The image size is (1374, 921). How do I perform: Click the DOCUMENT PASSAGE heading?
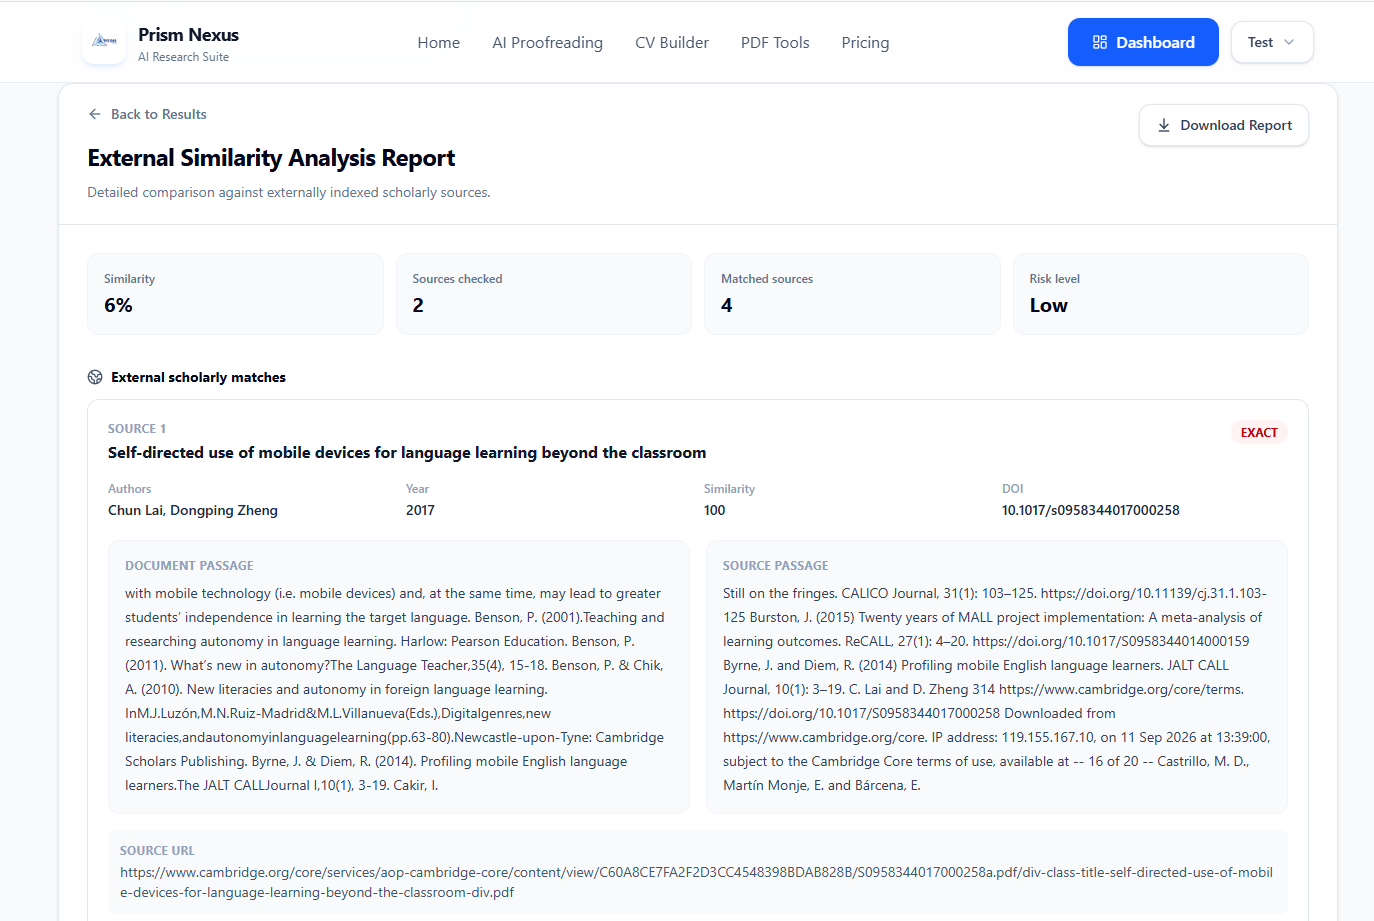(x=189, y=566)
